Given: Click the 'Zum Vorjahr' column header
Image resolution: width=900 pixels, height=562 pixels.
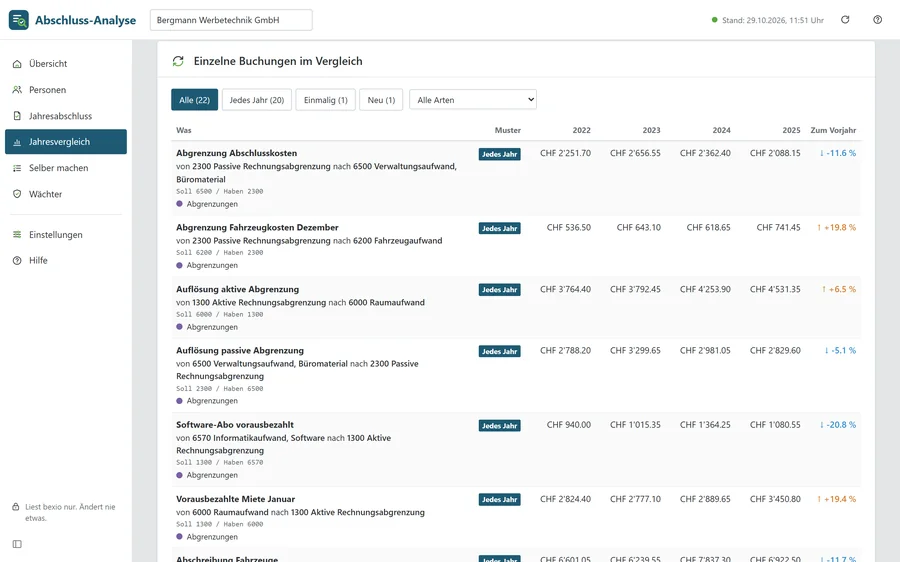Looking at the screenshot, I should 833,130.
